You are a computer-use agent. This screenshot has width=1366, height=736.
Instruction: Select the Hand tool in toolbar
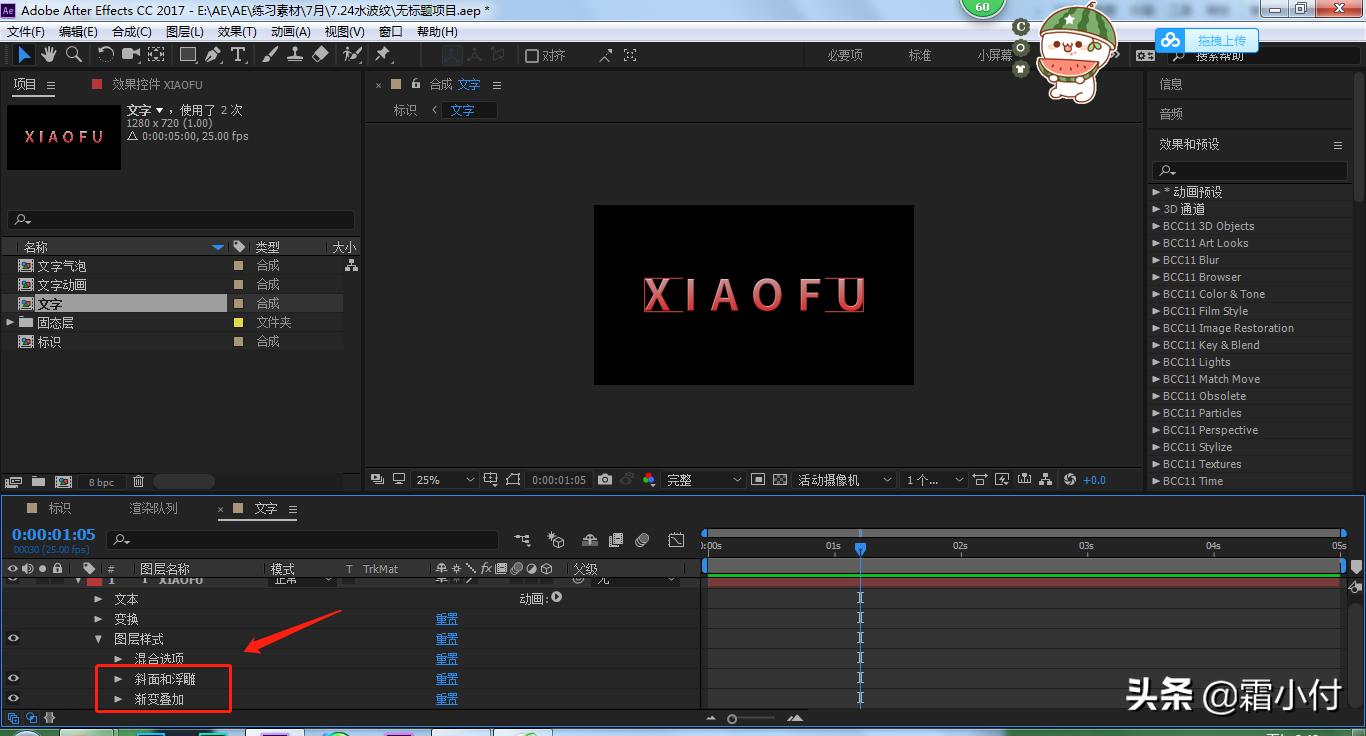(48, 55)
